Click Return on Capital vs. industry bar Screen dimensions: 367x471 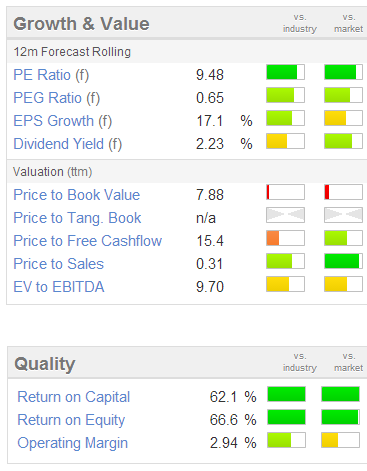coord(286,394)
